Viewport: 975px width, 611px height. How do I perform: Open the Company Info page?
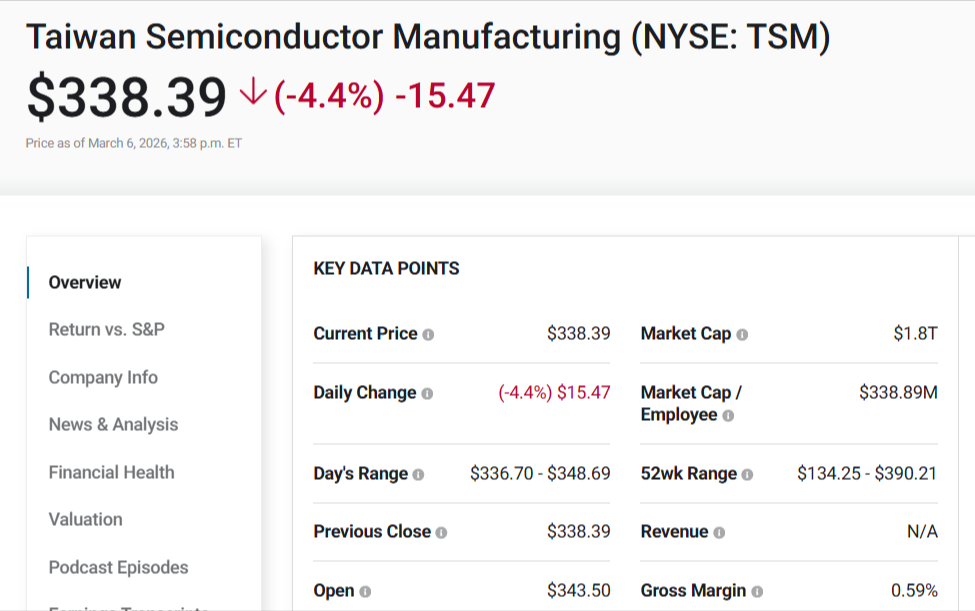[x=102, y=377]
